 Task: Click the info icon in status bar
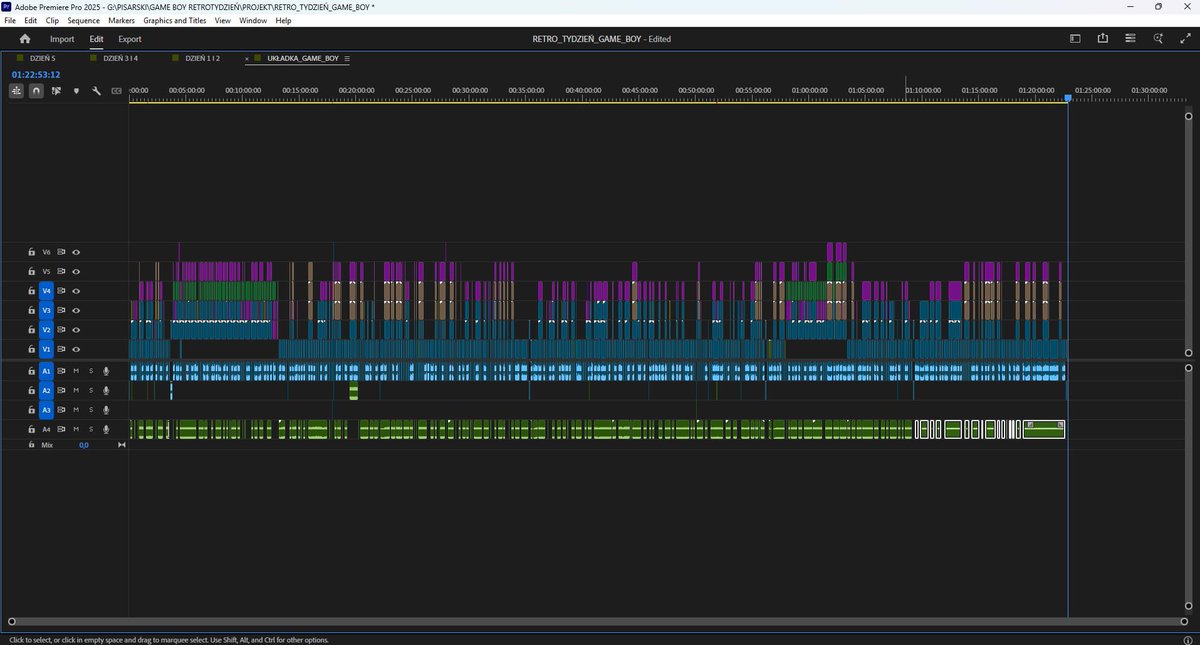coord(1187,639)
